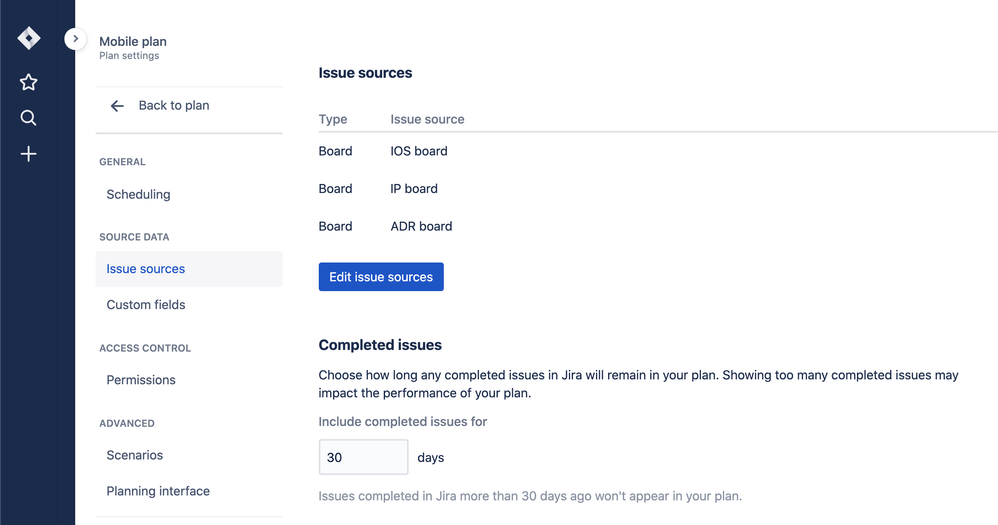998x525 pixels.
Task: Select the IOS board source row
Action: tap(419, 151)
